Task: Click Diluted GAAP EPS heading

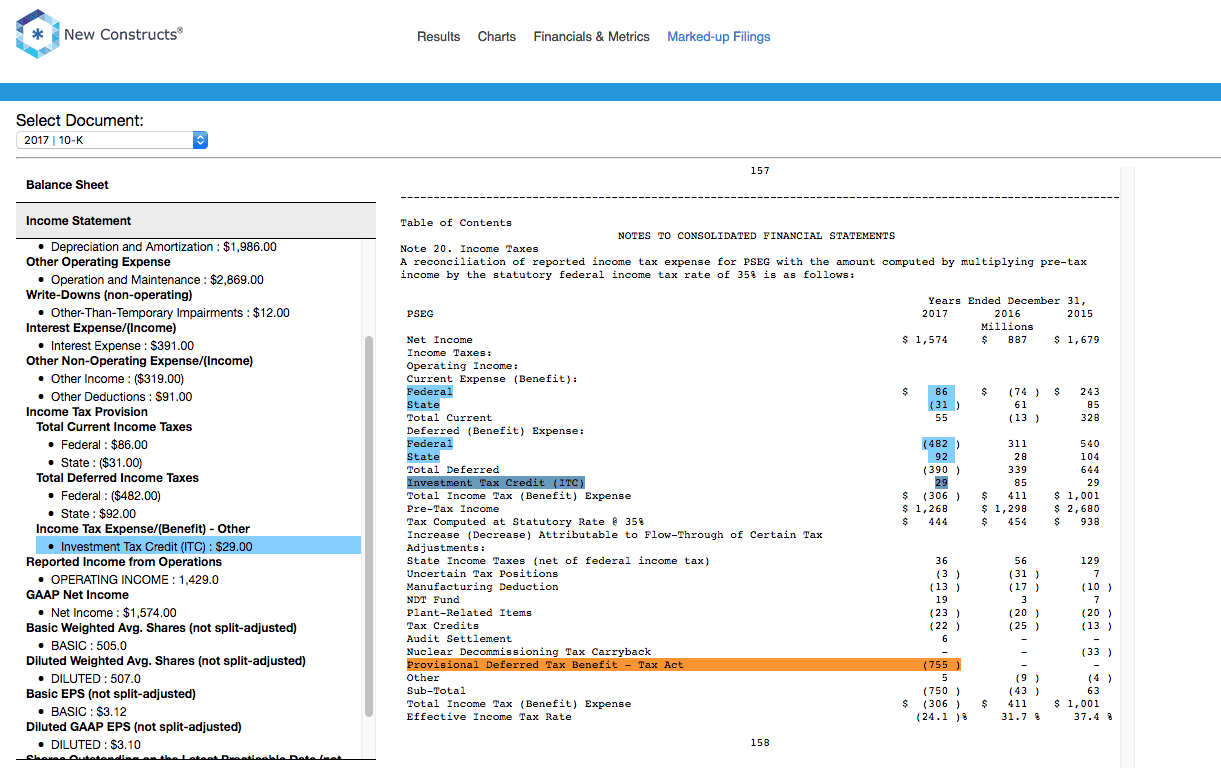Action: [134, 727]
